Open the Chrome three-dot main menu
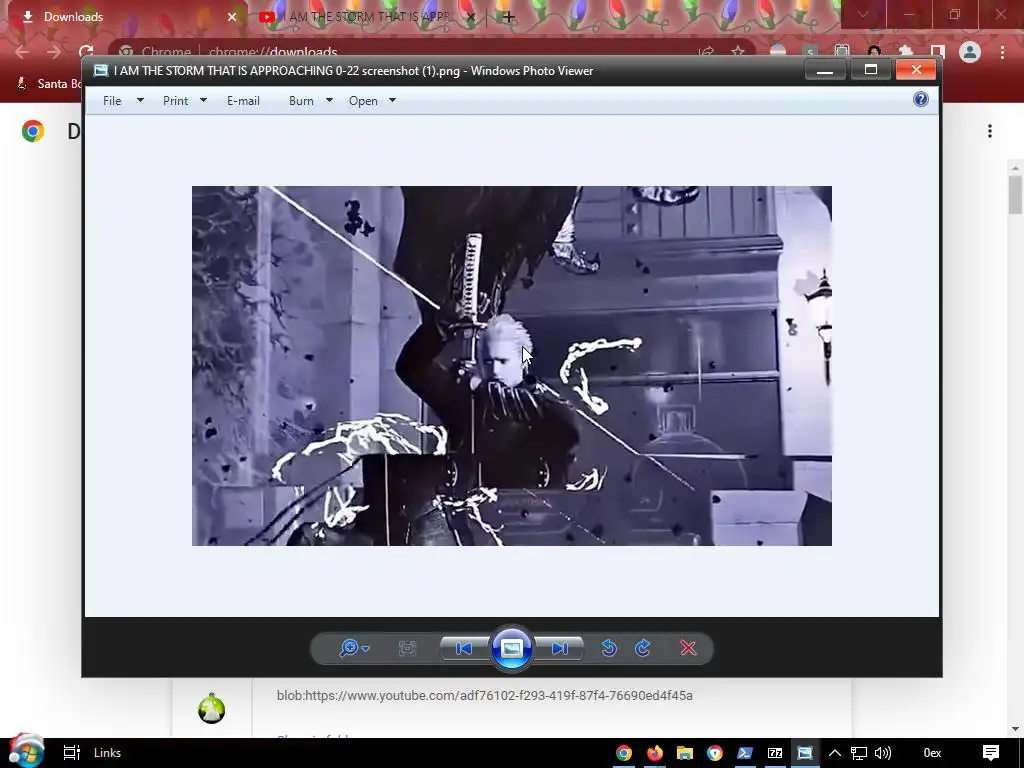 click(x=1002, y=52)
